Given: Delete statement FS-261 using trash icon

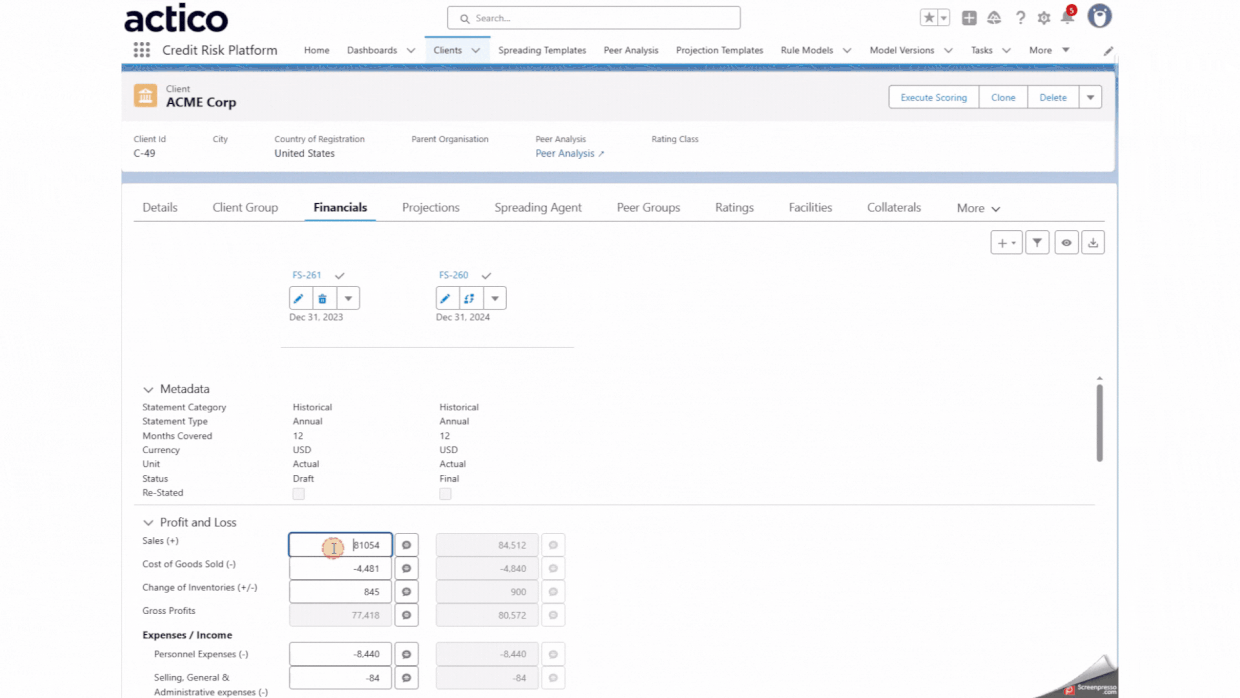Looking at the screenshot, I should 322,298.
